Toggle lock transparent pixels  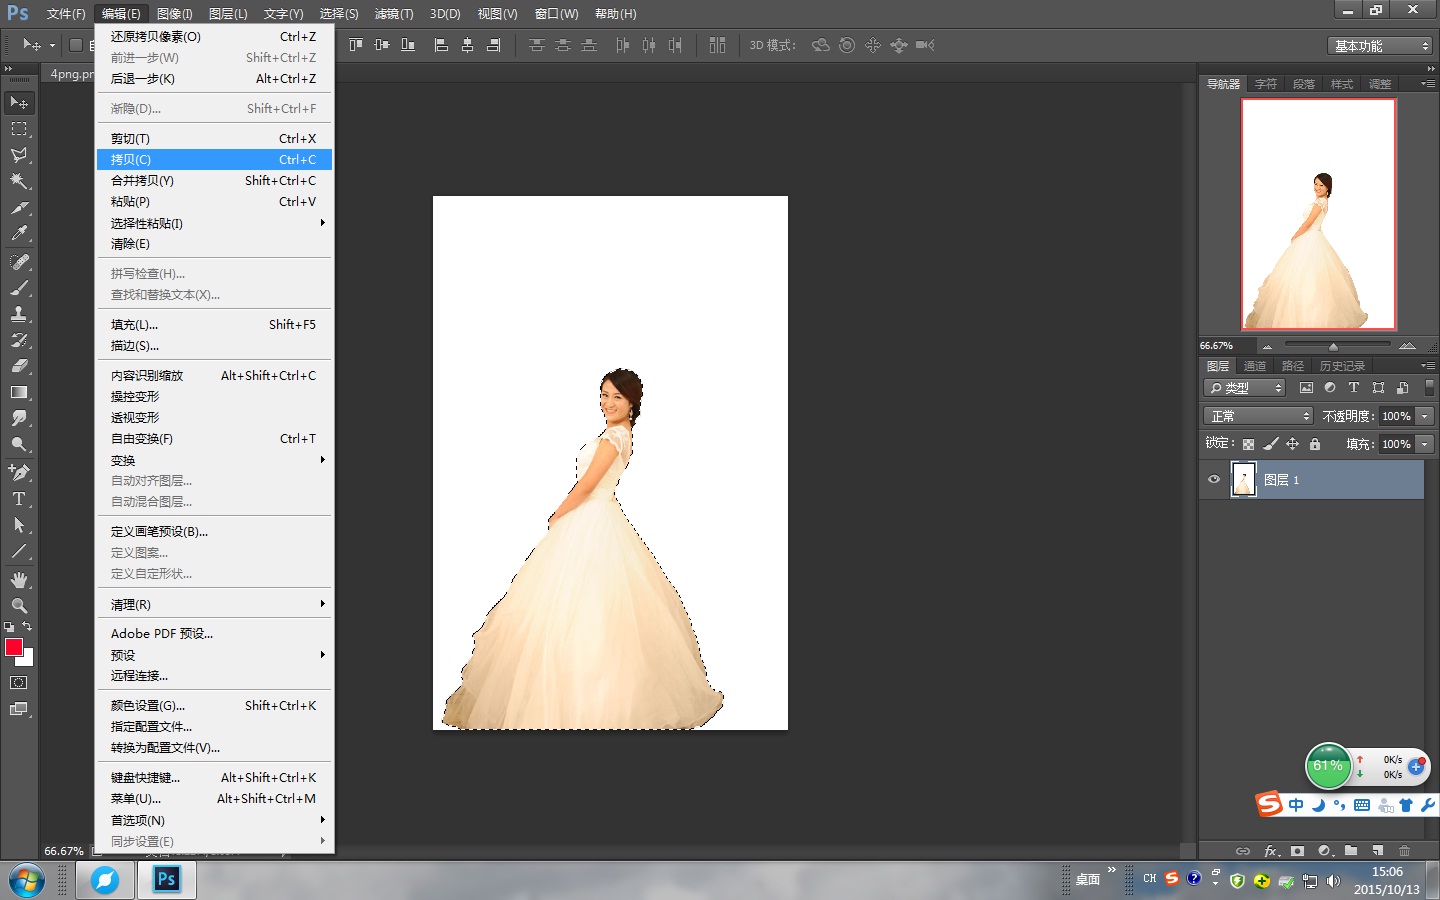(1248, 444)
